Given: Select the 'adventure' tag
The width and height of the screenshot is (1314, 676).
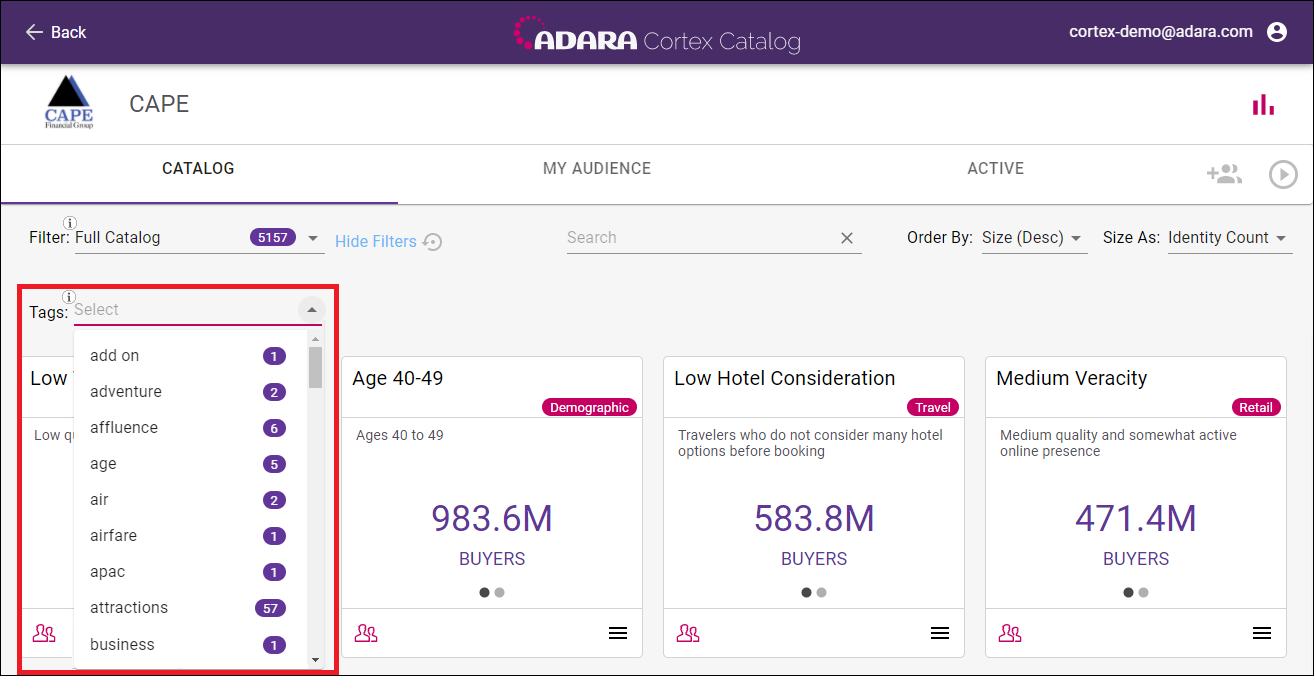Looking at the screenshot, I should pyautogui.click(x=190, y=392).
